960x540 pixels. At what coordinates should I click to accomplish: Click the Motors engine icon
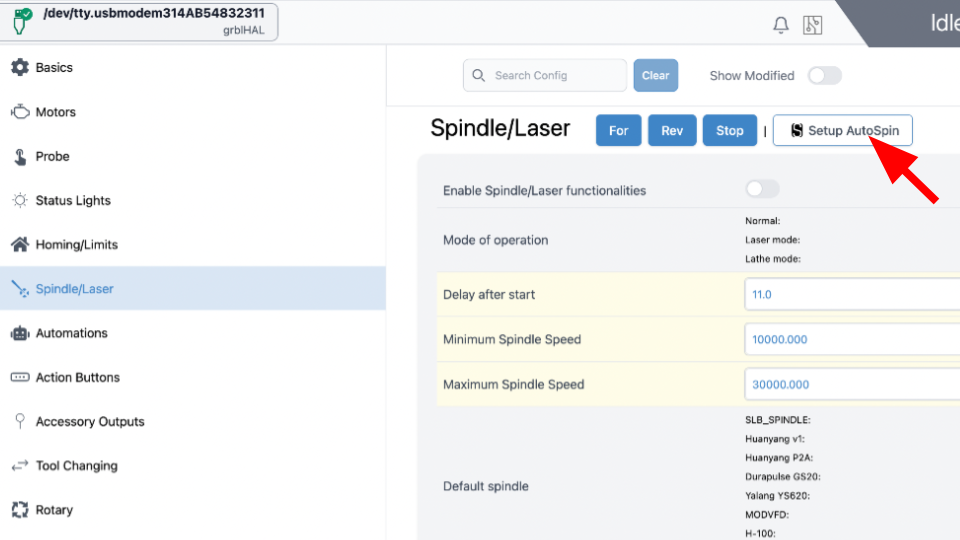pos(20,112)
